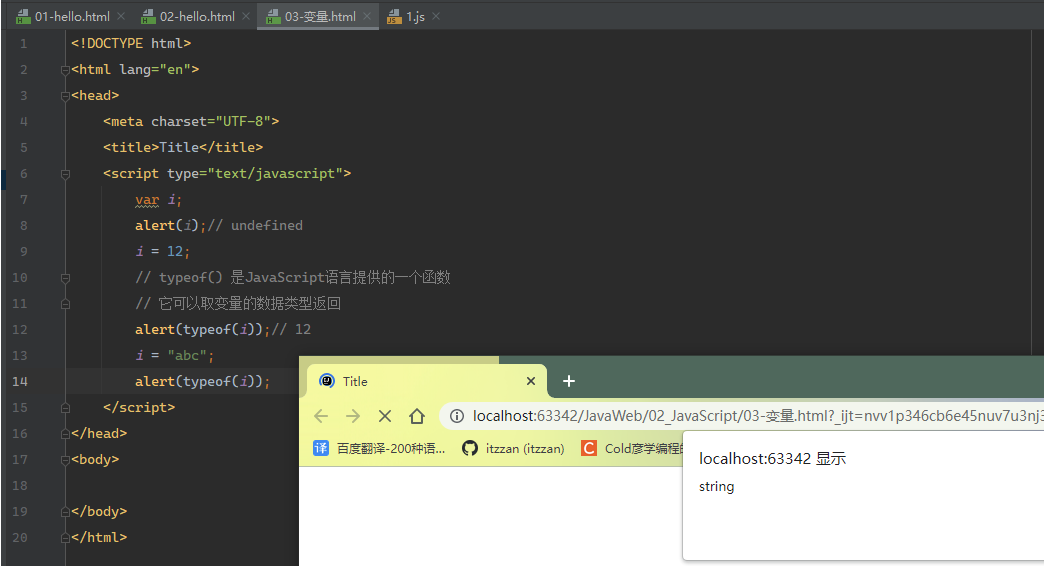Image resolution: width=1044 pixels, height=567 pixels.
Task: Click the 'string' alert message text
Action: point(716,487)
